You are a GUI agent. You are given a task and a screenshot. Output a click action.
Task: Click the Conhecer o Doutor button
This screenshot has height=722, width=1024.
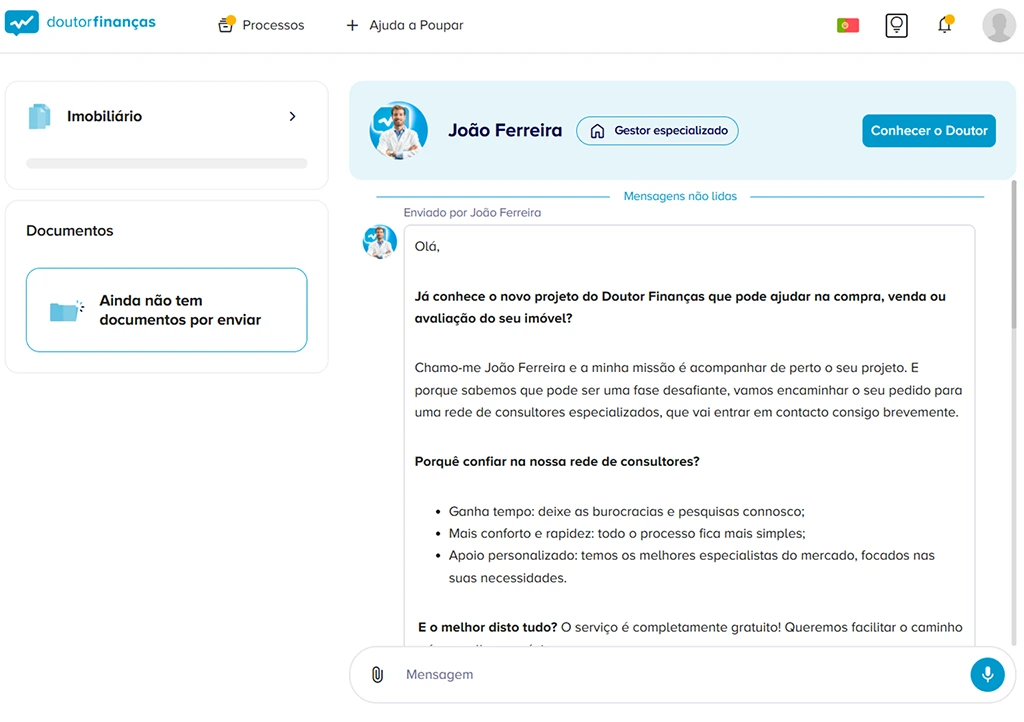point(929,131)
